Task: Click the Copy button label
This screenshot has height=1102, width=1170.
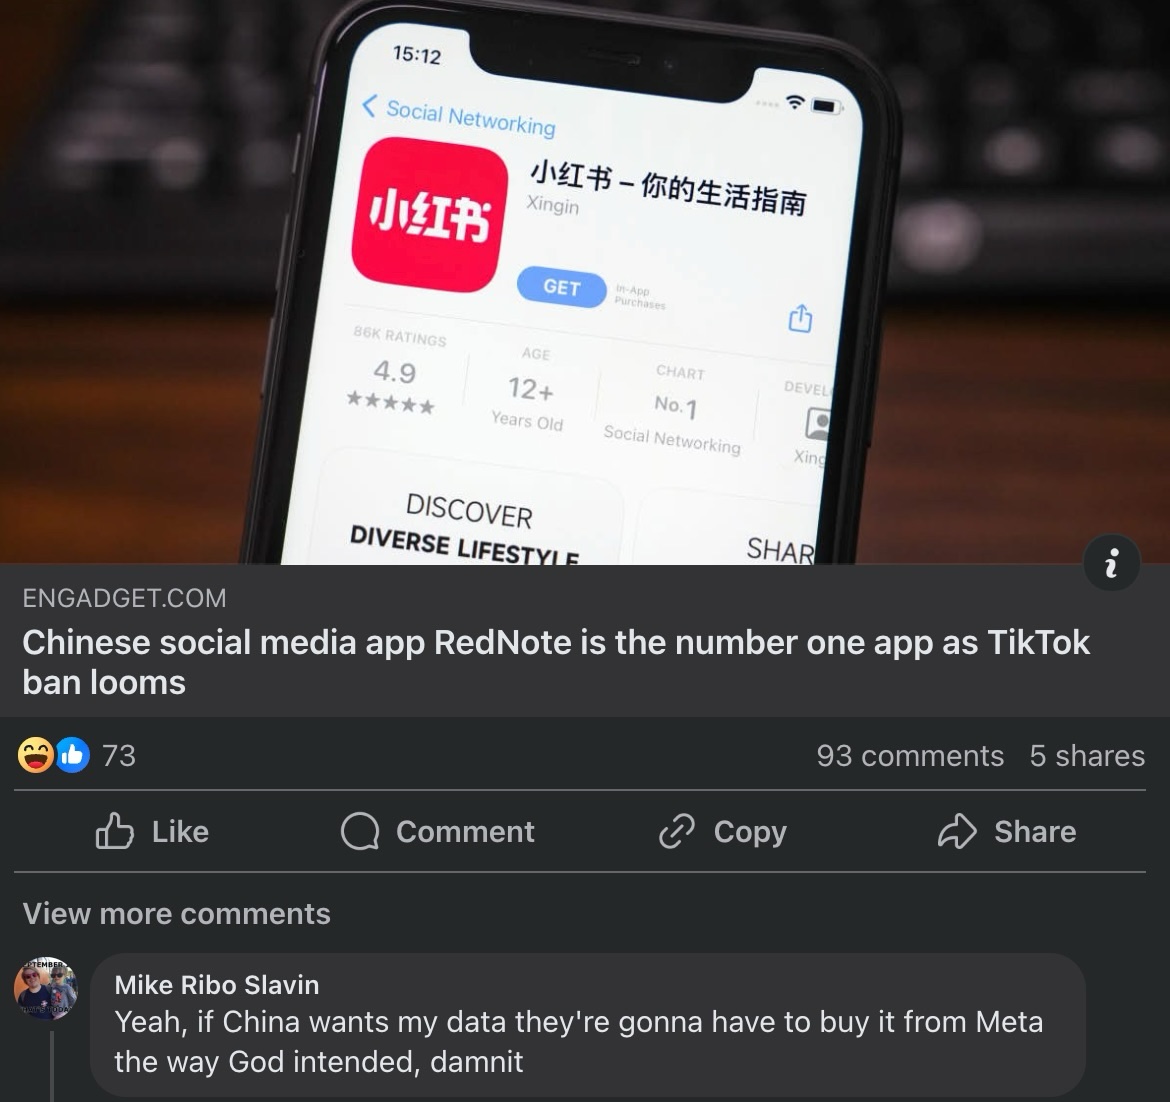Action: [750, 833]
